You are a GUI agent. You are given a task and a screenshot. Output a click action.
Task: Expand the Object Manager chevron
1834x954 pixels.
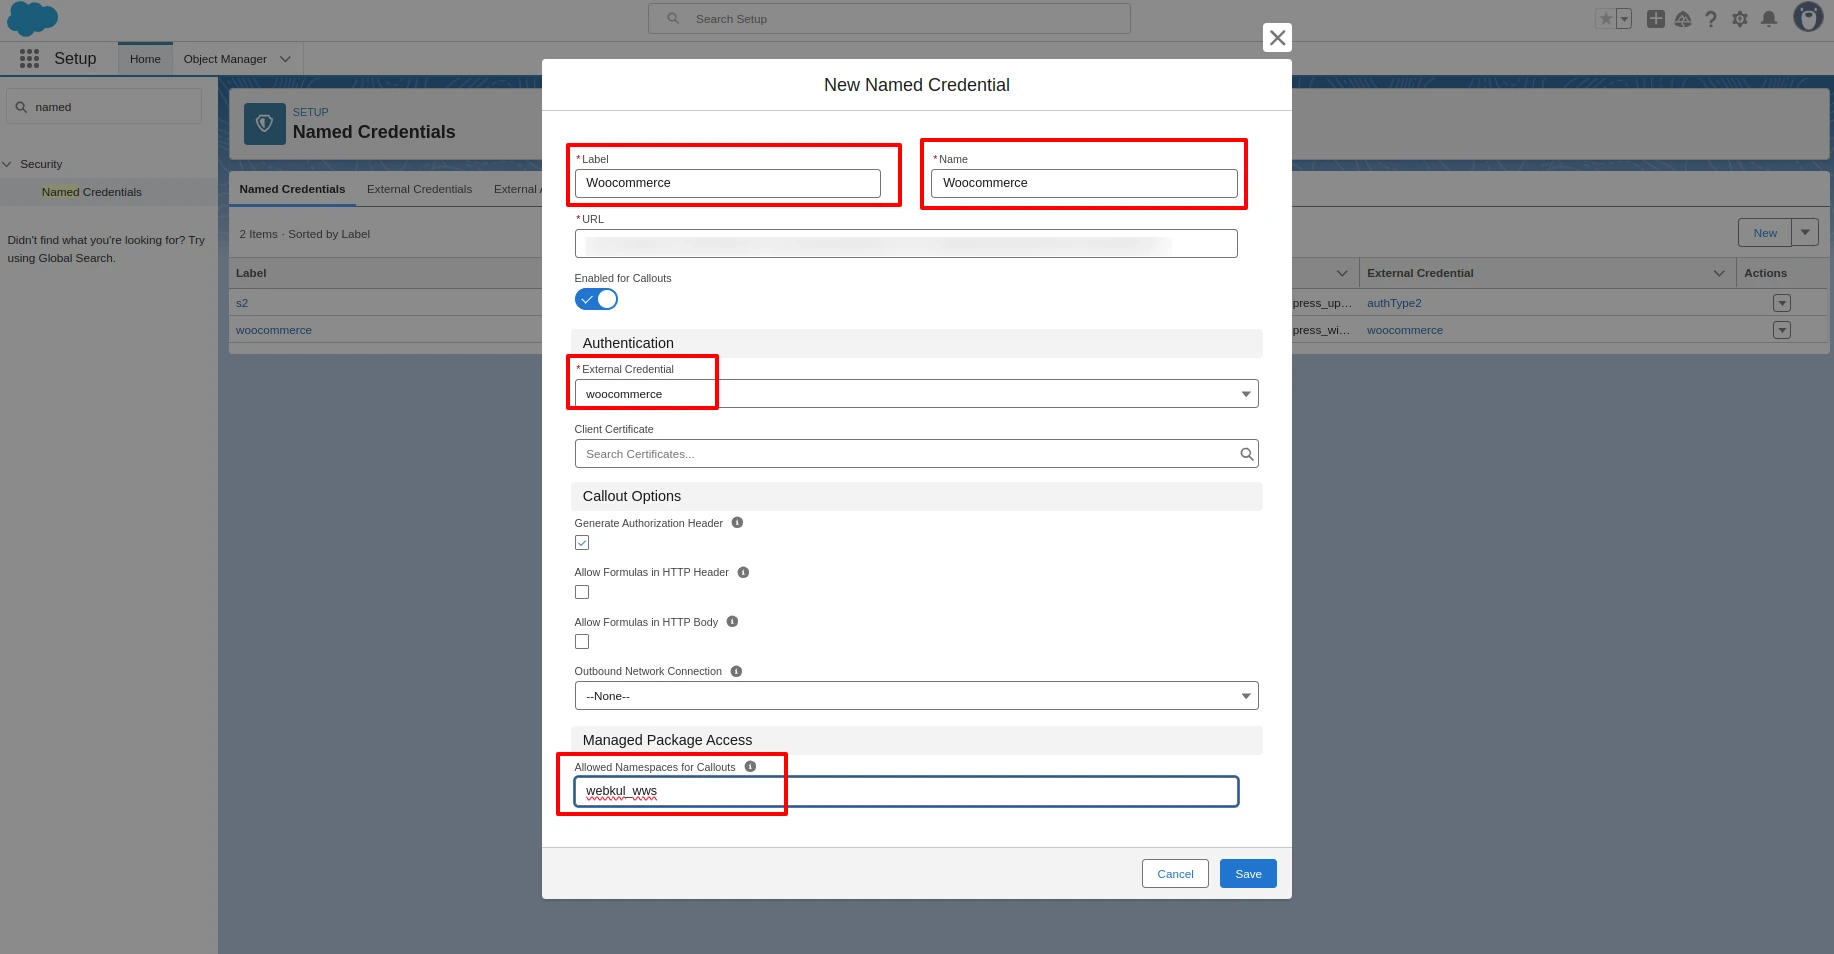285,58
